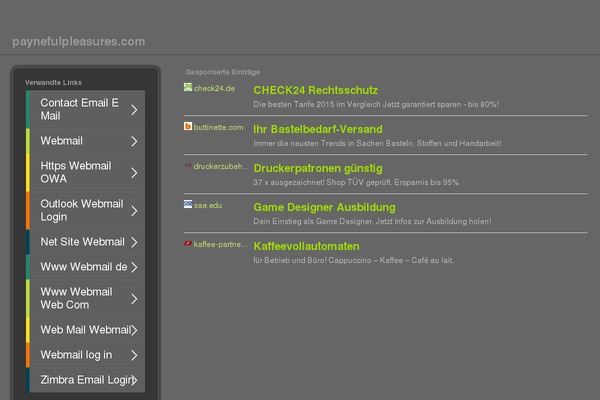Open CHECK24 Rechtsschutz ad headline

click(x=316, y=90)
